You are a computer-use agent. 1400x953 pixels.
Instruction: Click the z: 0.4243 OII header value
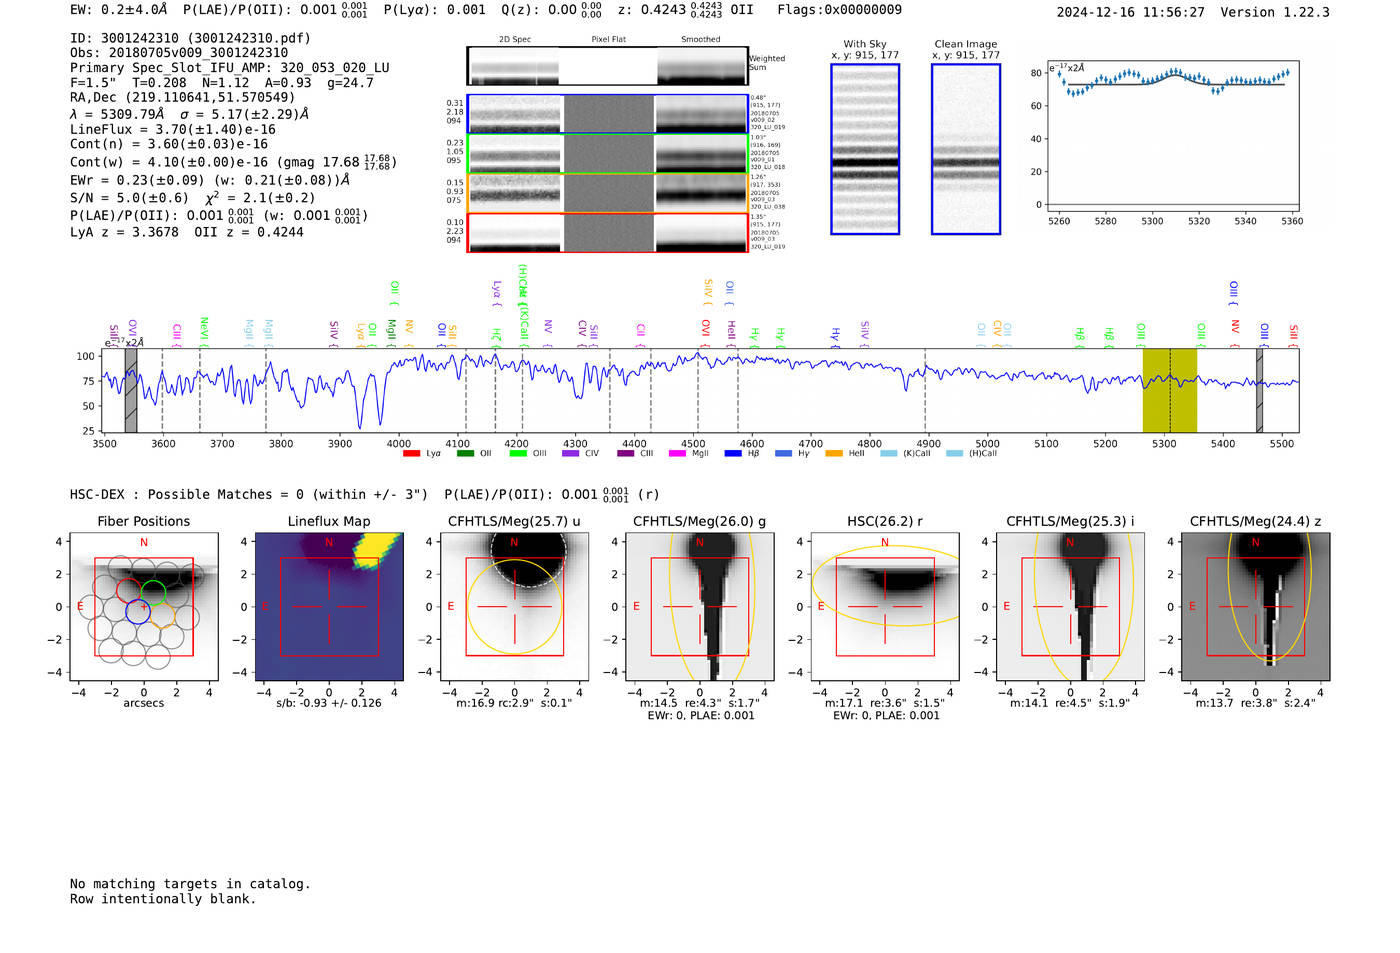686,10
